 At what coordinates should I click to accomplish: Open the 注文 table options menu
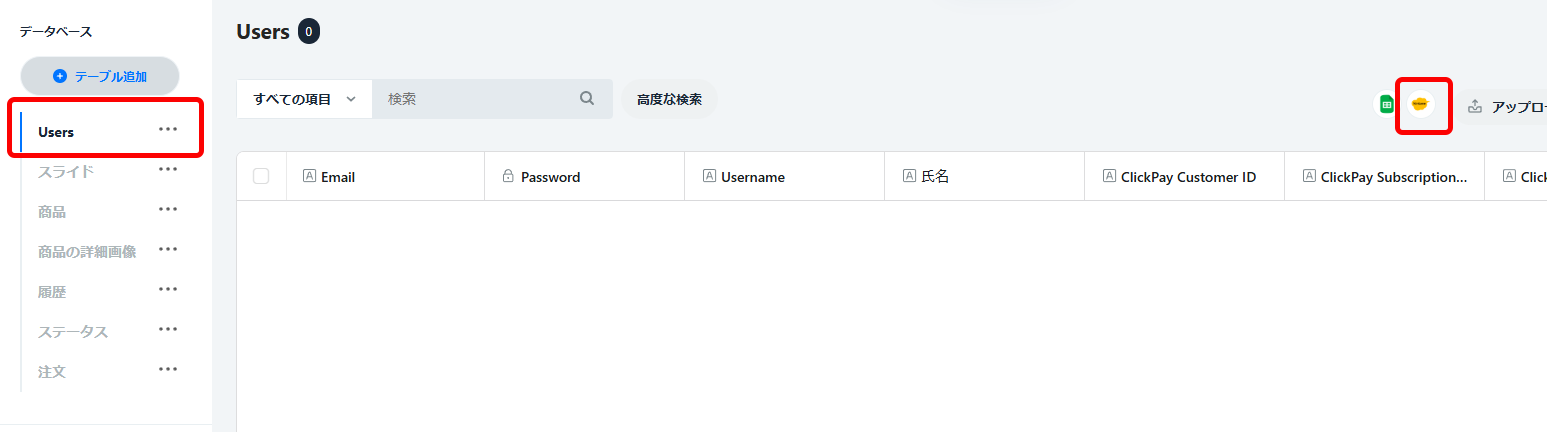(x=168, y=369)
